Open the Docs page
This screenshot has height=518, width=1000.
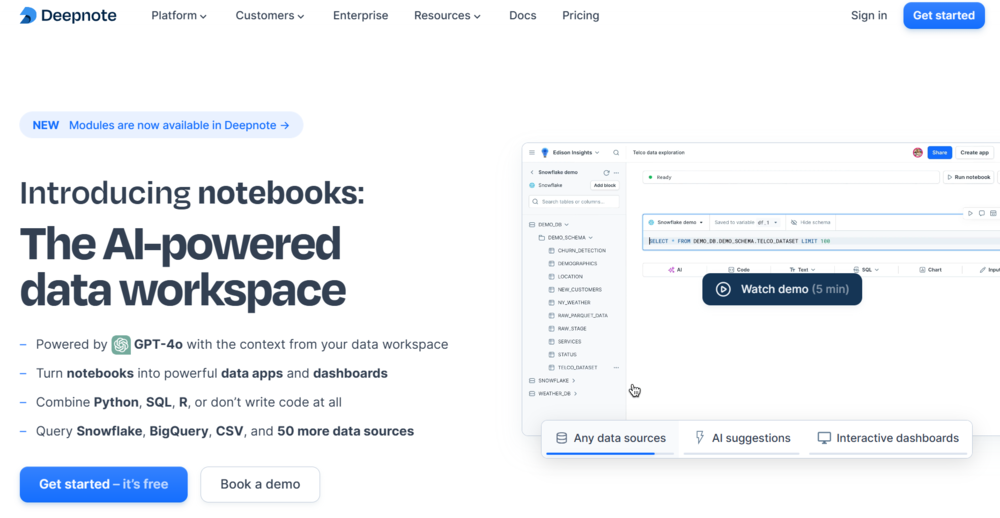[x=522, y=15]
